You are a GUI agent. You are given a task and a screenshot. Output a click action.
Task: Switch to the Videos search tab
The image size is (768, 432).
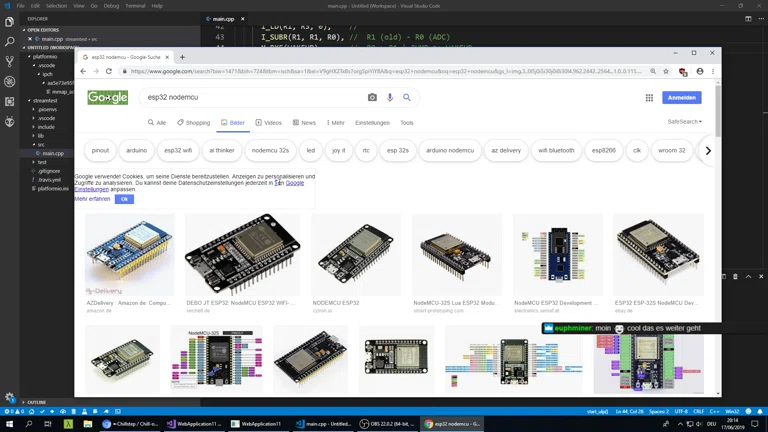click(268, 123)
